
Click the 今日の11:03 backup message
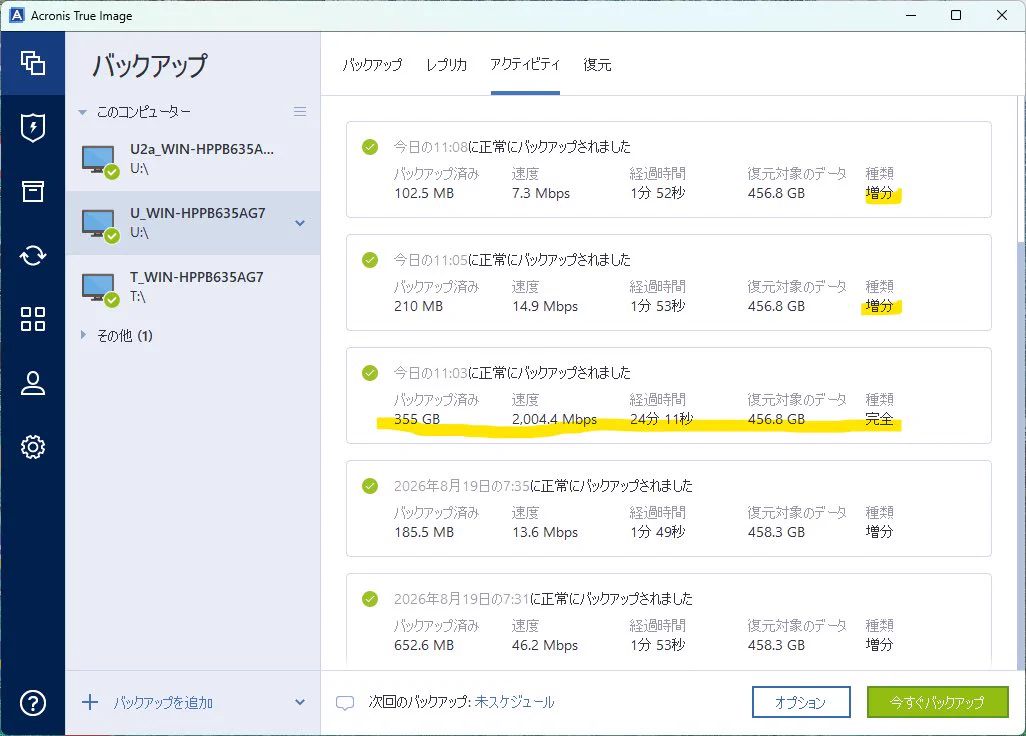512,373
